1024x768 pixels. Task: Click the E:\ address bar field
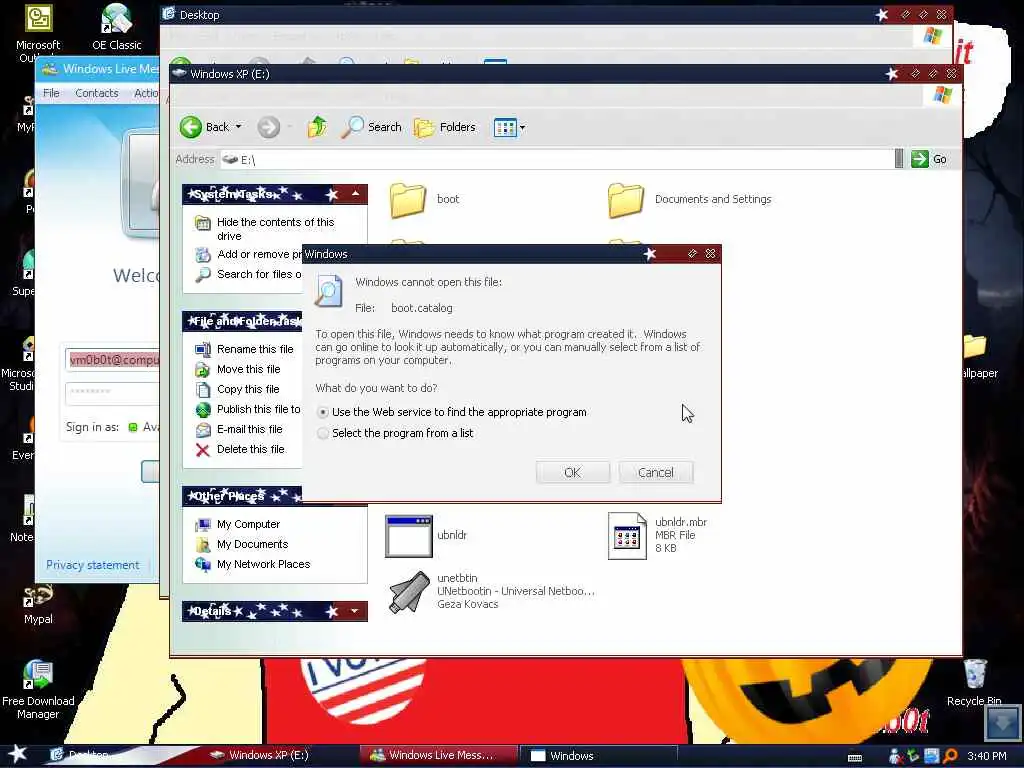557,159
